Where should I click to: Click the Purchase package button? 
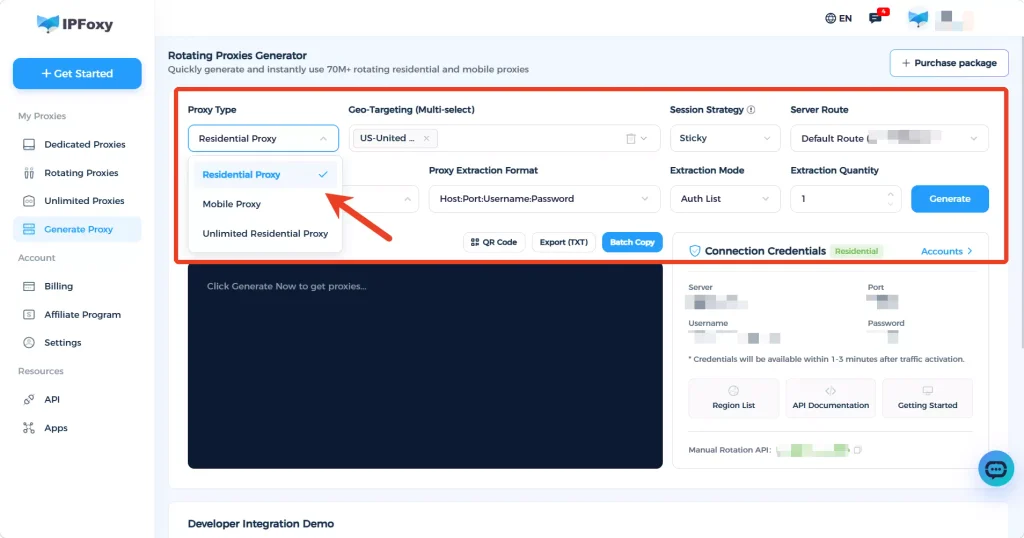[x=949, y=63]
